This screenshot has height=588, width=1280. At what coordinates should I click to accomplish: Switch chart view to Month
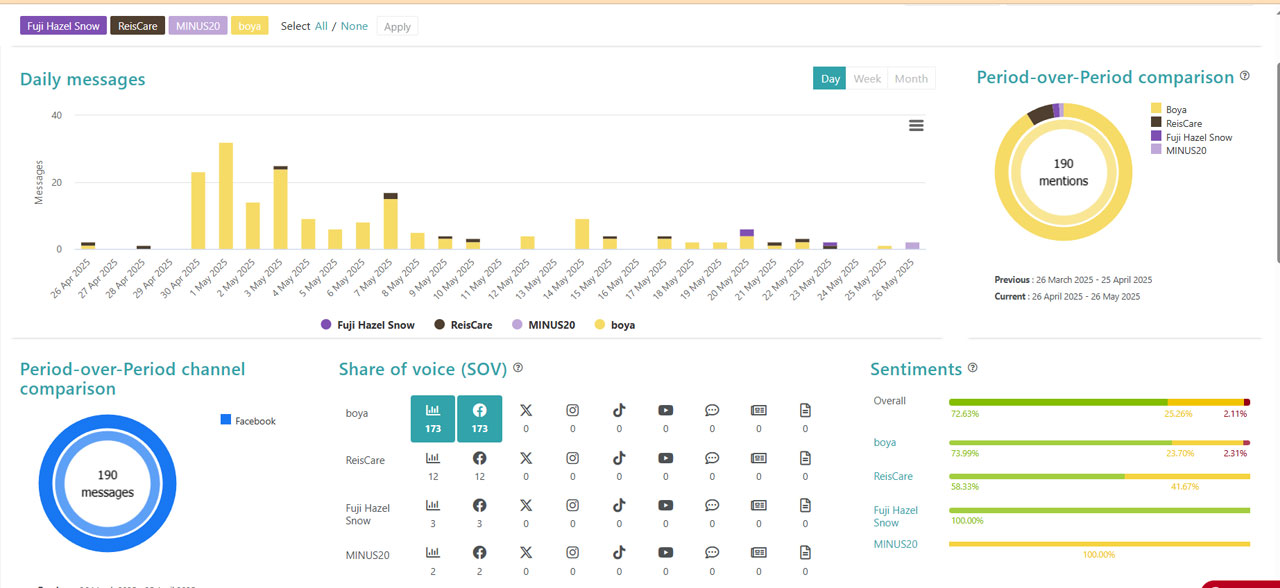pyautogui.click(x=911, y=79)
